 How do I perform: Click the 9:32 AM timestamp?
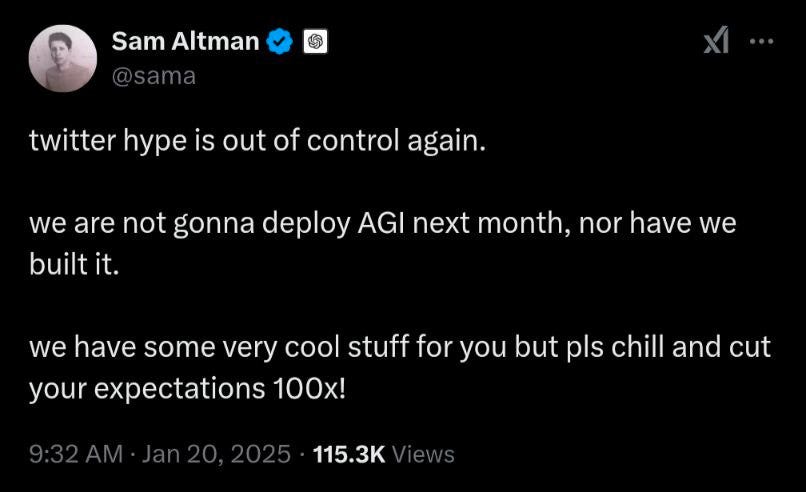(x=76, y=454)
